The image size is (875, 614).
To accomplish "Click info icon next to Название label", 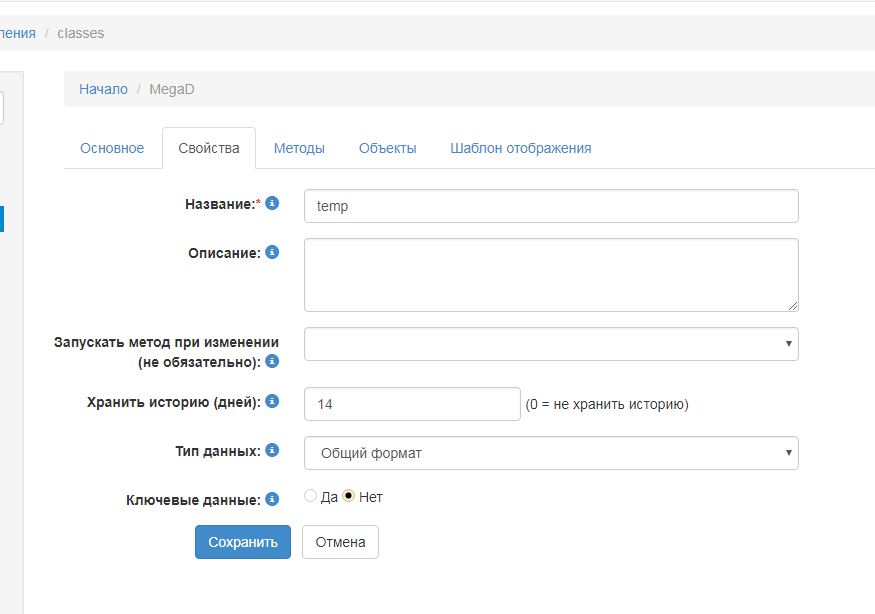I will click(x=272, y=203).
